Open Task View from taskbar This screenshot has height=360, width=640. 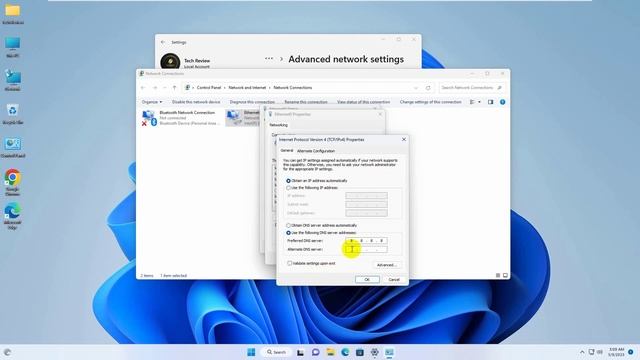click(300, 352)
